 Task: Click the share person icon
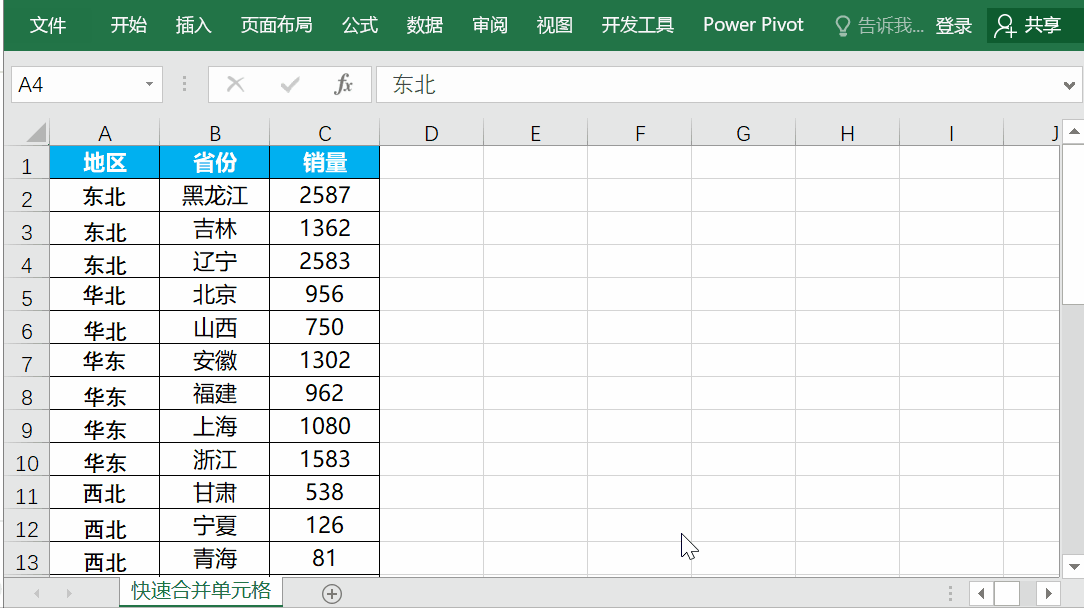[x=1004, y=26]
